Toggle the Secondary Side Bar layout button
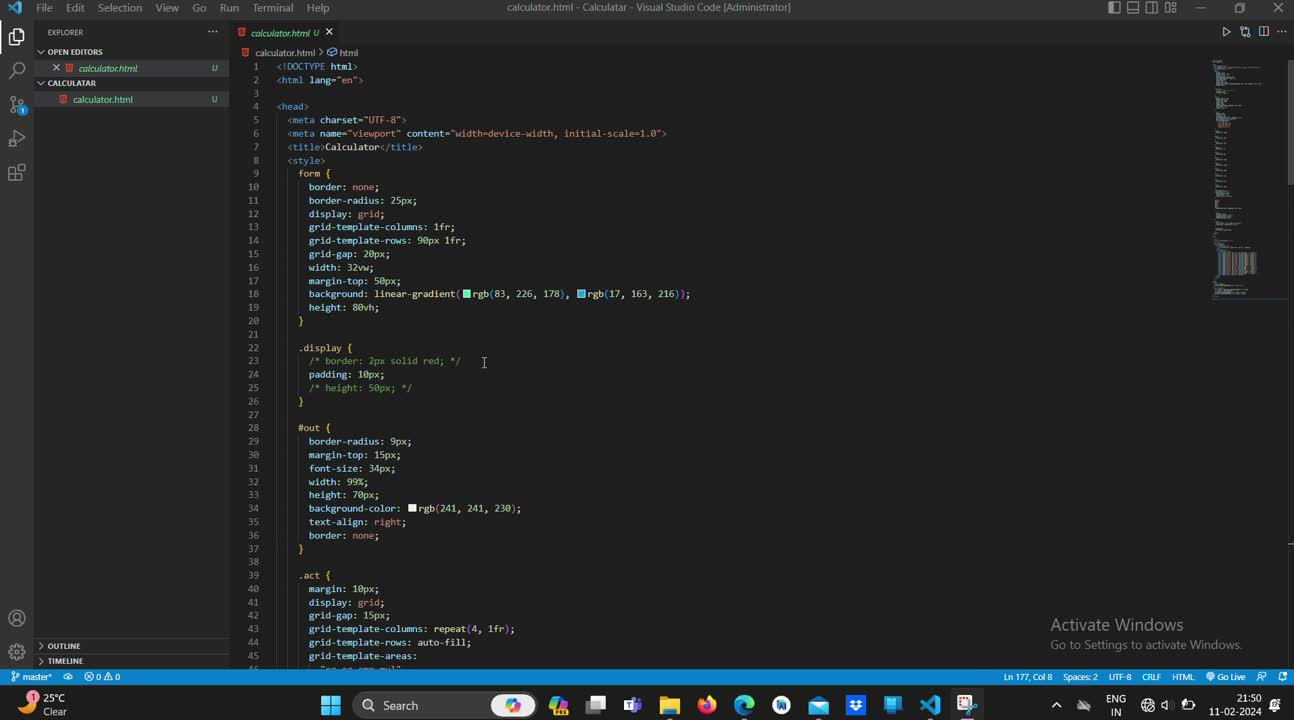Viewport: 1294px width, 720px height. point(1152,8)
